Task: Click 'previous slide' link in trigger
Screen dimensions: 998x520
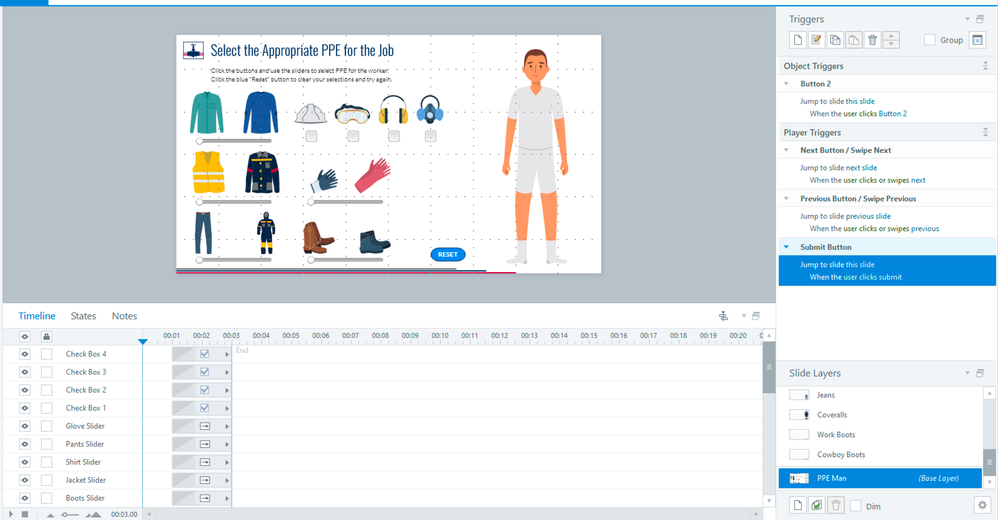Action: pyautogui.click(x=868, y=216)
